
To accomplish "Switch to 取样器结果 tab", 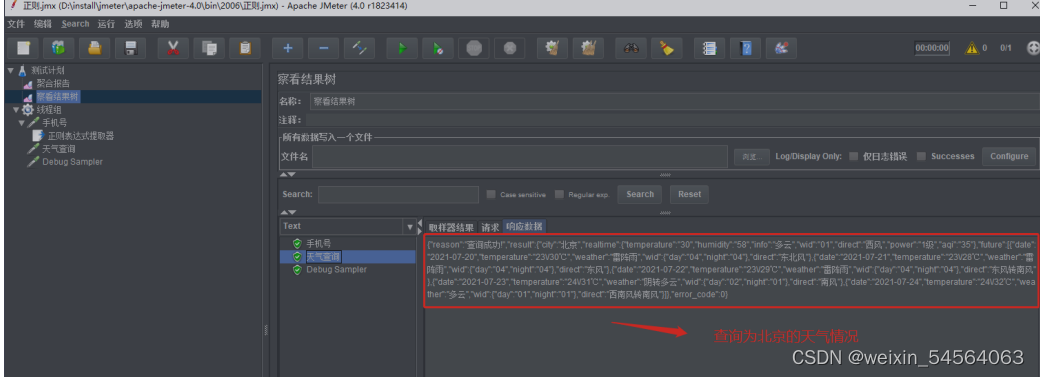I will pyautogui.click(x=451, y=227).
